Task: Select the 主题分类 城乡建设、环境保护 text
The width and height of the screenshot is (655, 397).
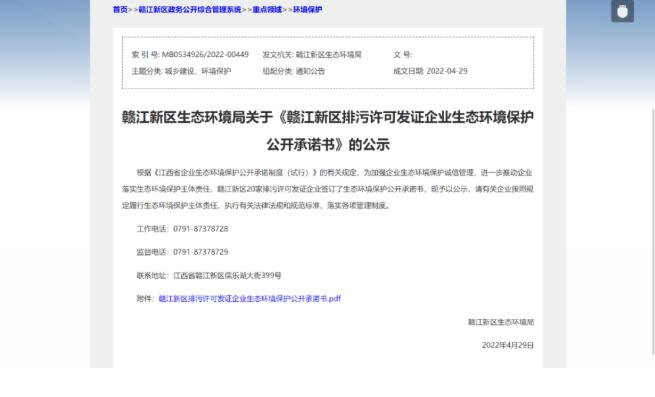Action: tap(181, 71)
